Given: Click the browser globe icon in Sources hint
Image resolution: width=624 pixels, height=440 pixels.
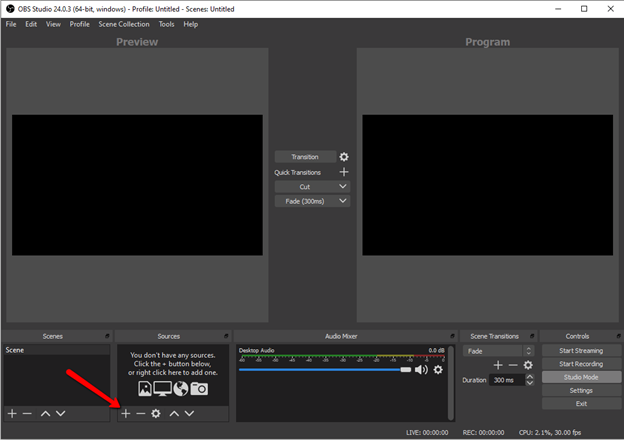Looking at the screenshot, I should coord(181,389).
